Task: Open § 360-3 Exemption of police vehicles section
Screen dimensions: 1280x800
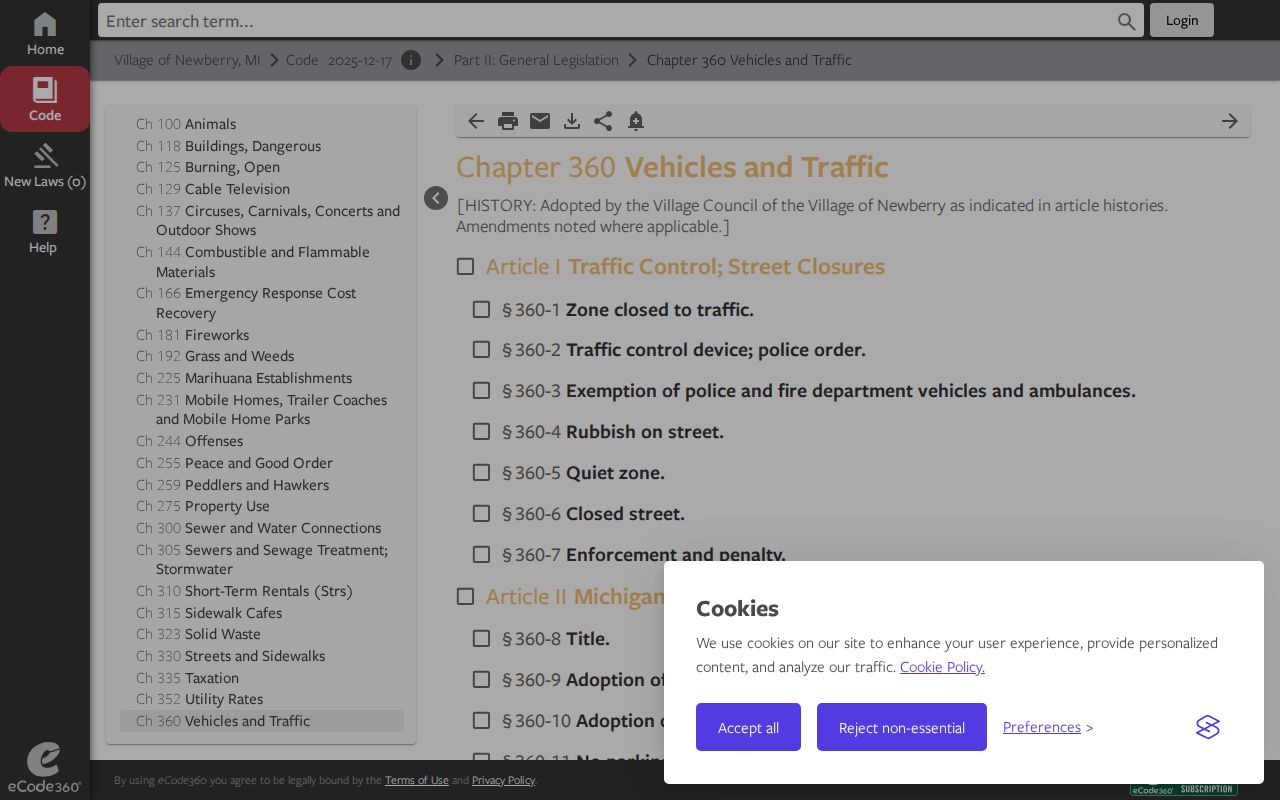Action: coord(819,391)
